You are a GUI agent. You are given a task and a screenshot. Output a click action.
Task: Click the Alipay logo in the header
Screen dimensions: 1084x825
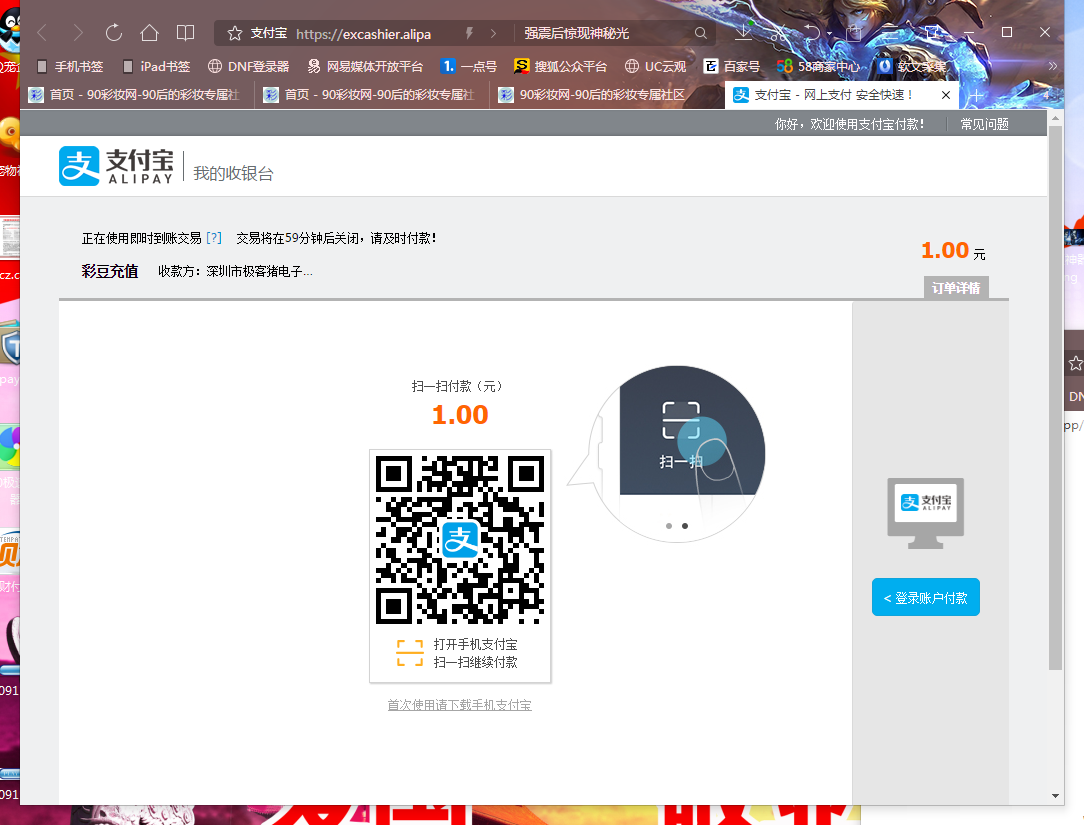pyautogui.click(x=116, y=166)
